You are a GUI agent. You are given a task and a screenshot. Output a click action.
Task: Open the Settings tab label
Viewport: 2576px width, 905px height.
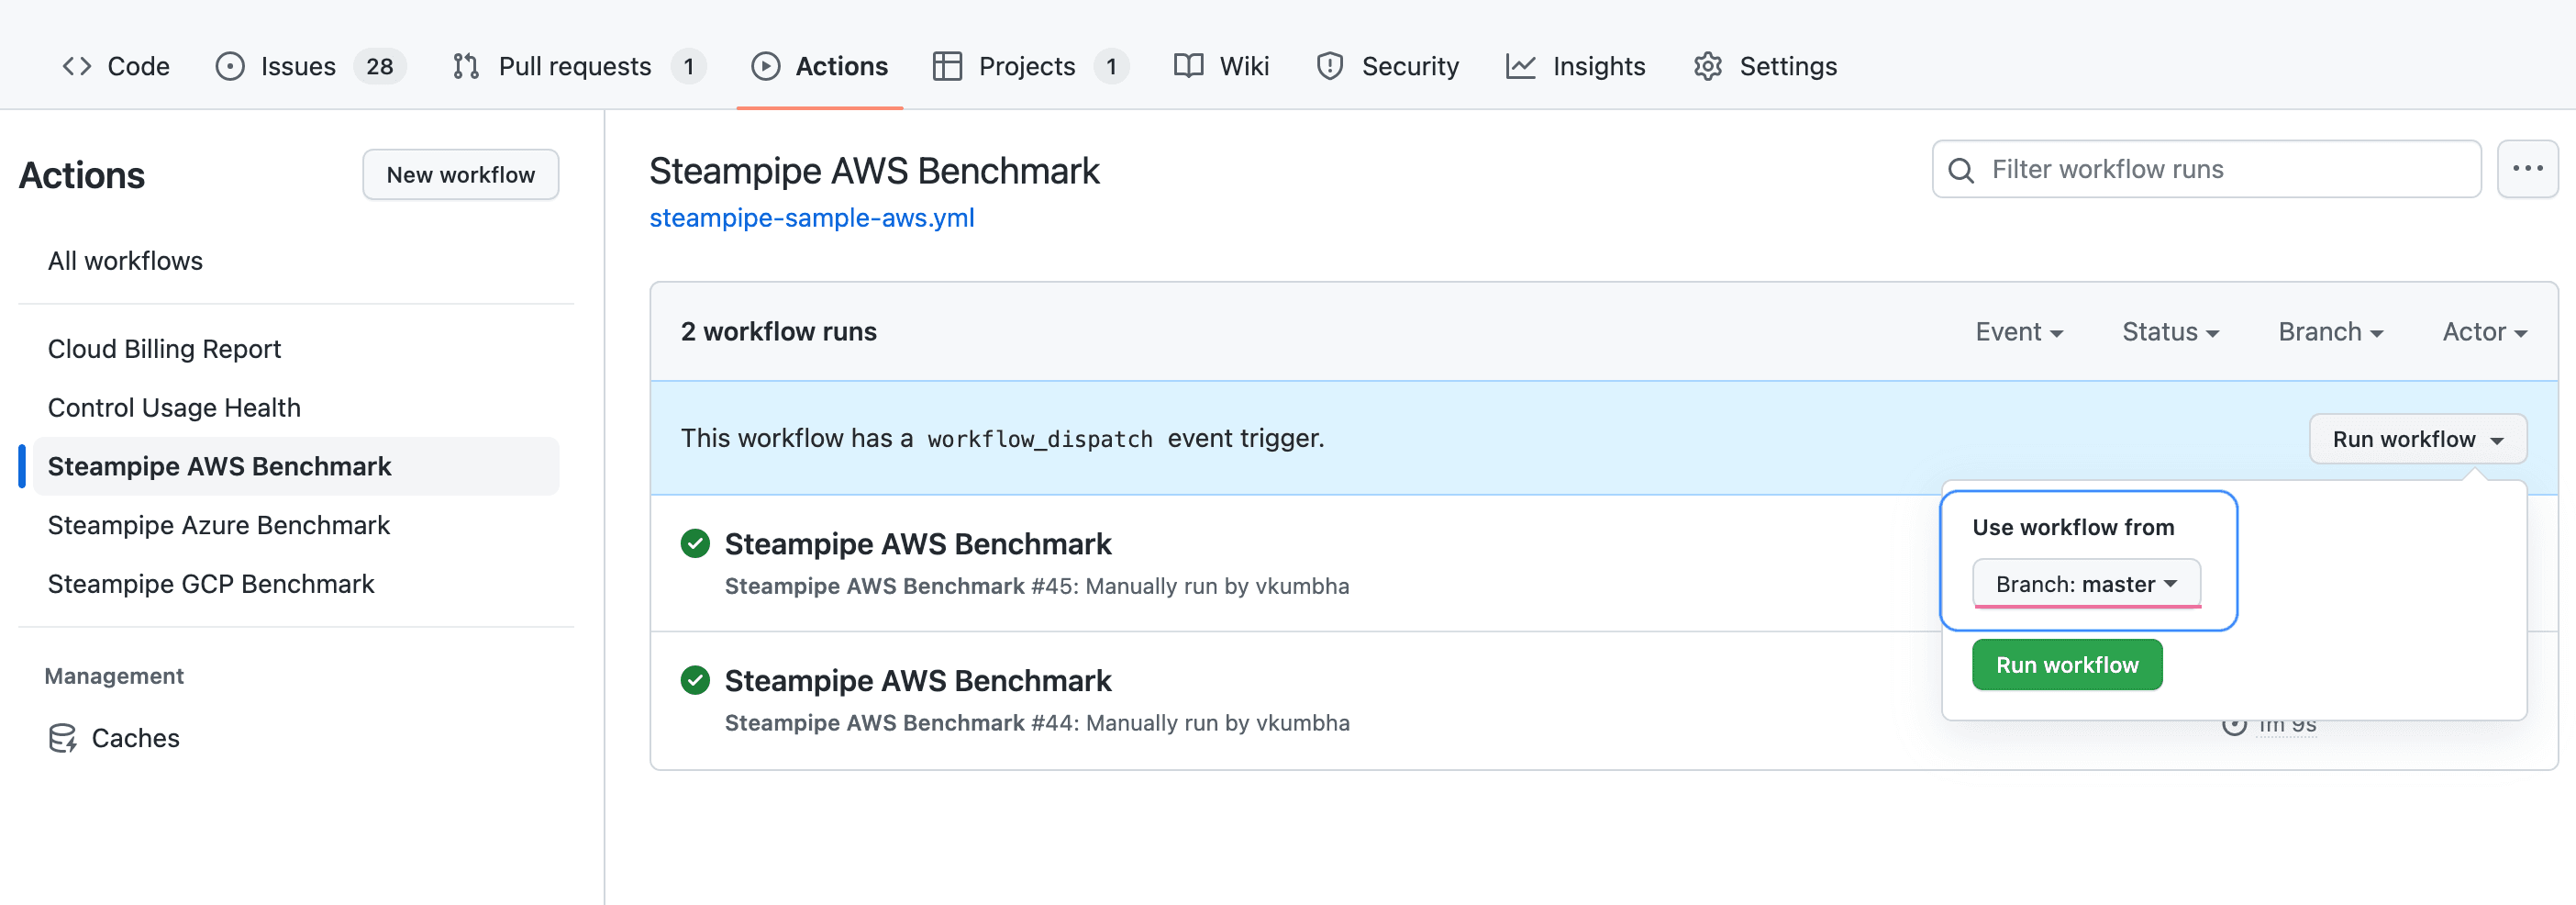(1788, 66)
